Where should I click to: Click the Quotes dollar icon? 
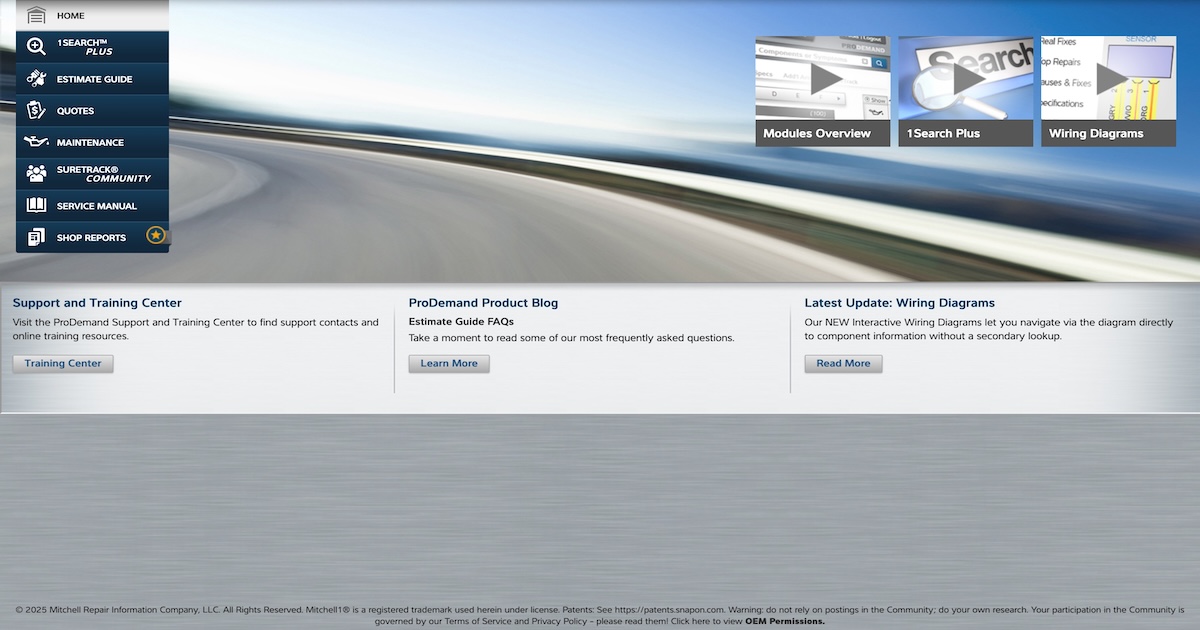click(x=36, y=110)
